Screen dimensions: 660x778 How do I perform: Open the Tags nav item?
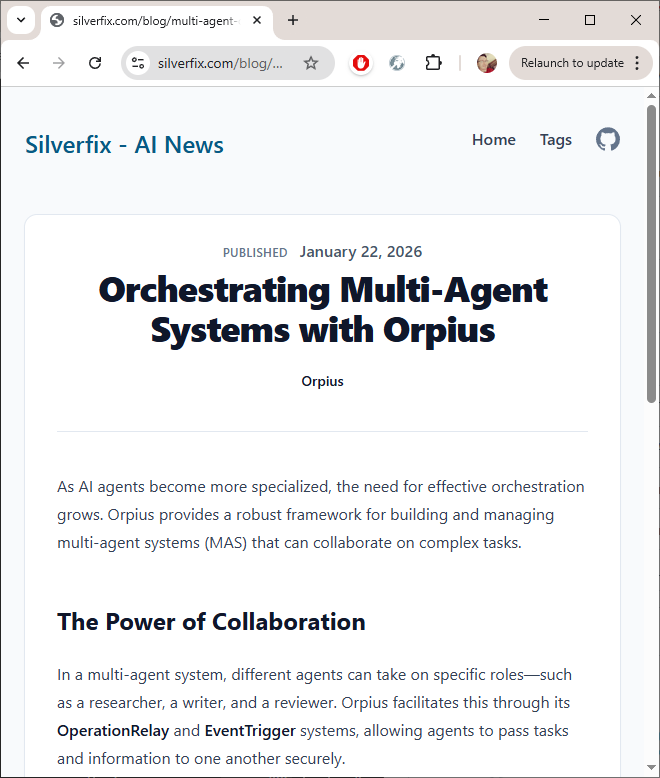tap(556, 140)
